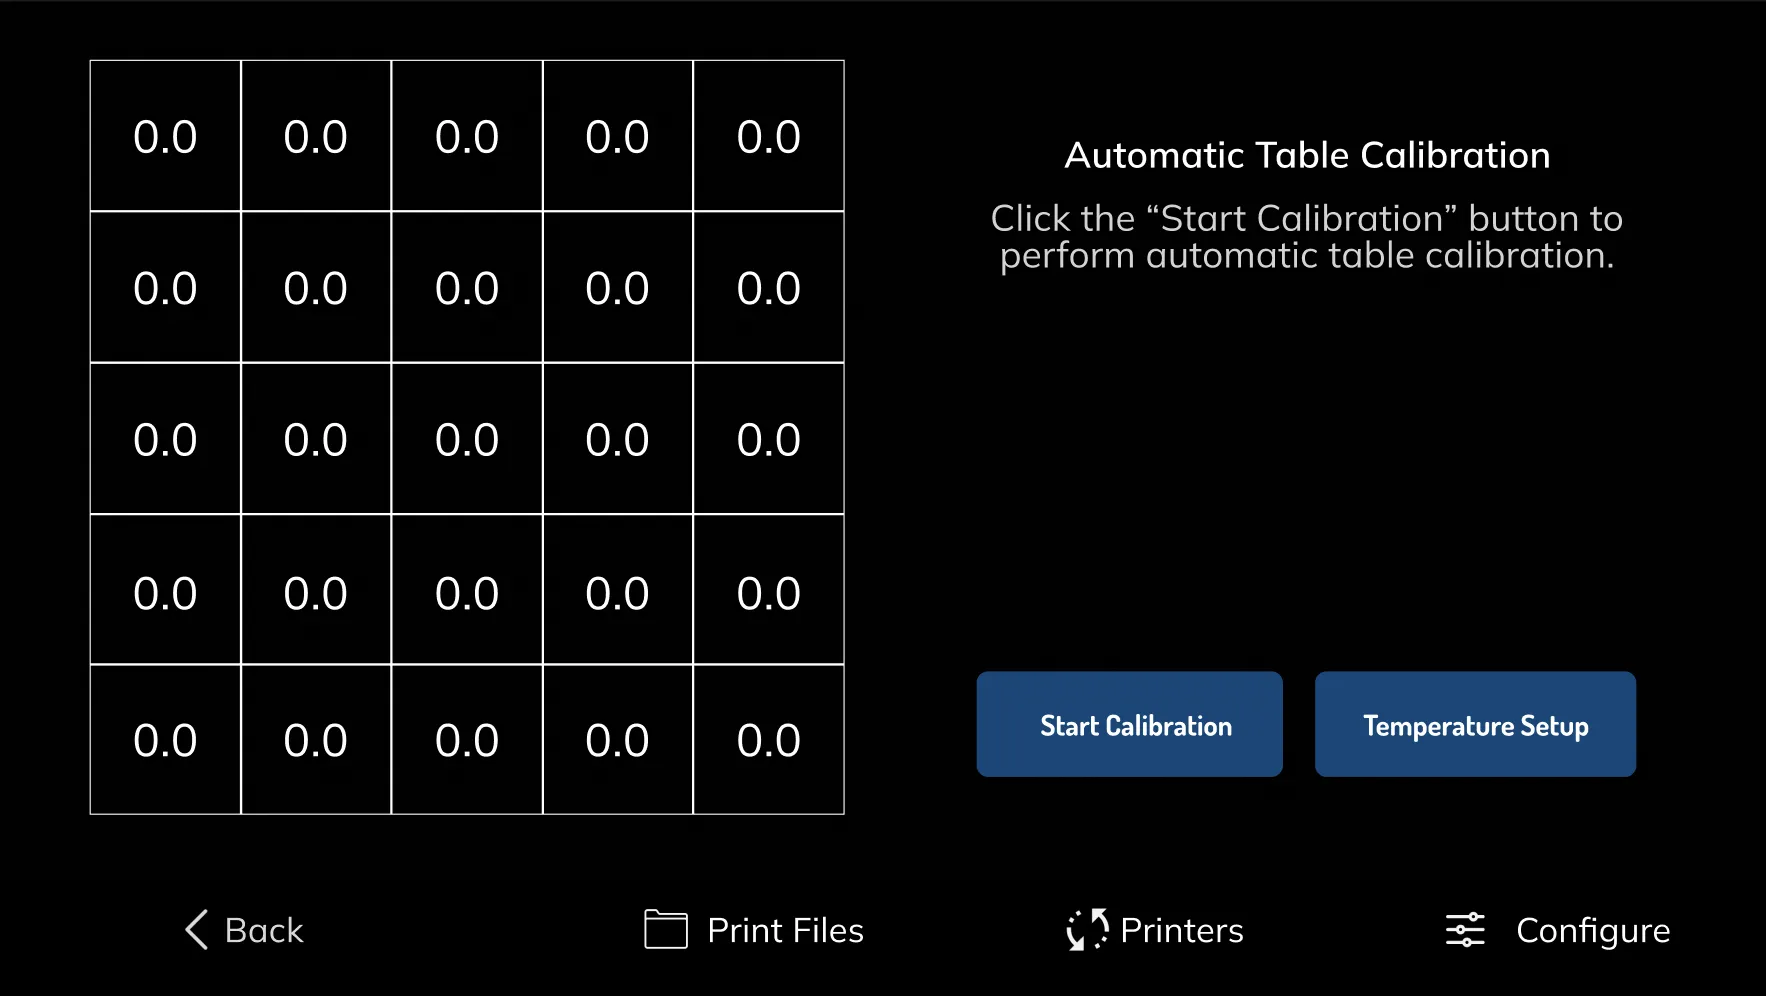1766x996 pixels.
Task: Select the bottom-right calibration grid cell
Action: click(x=769, y=740)
